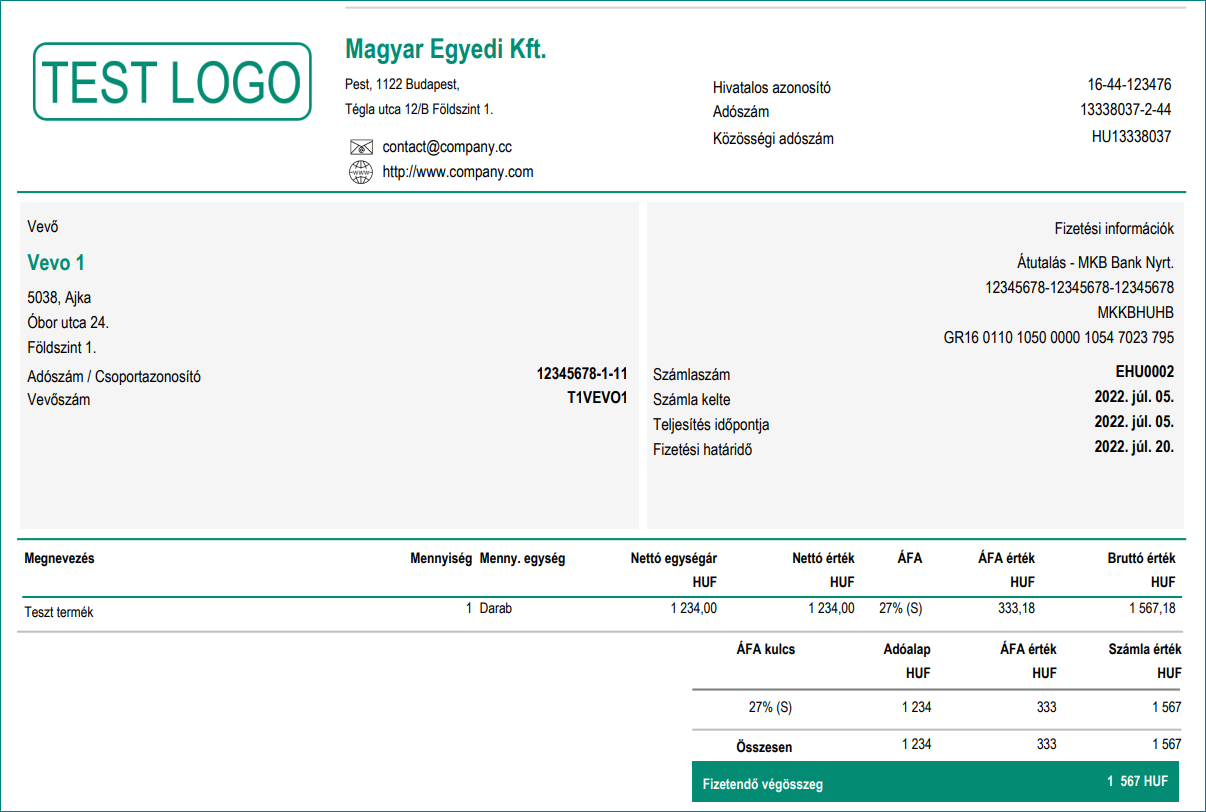The width and height of the screenshot is (1206, 812).
Task: Select the total 1 567 HUF amount
Action: [1137, 781]
